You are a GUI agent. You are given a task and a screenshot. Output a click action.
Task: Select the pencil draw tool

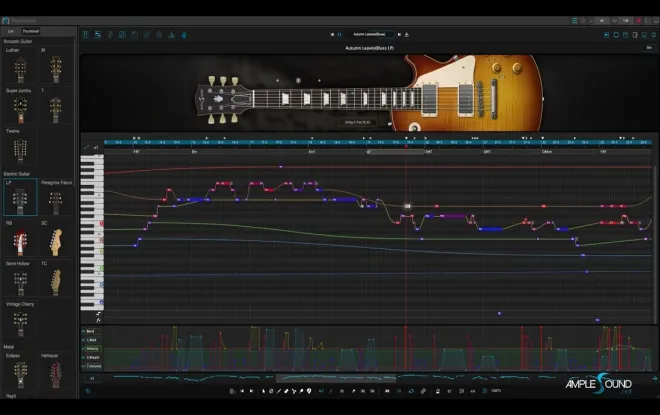coord(279,391)
